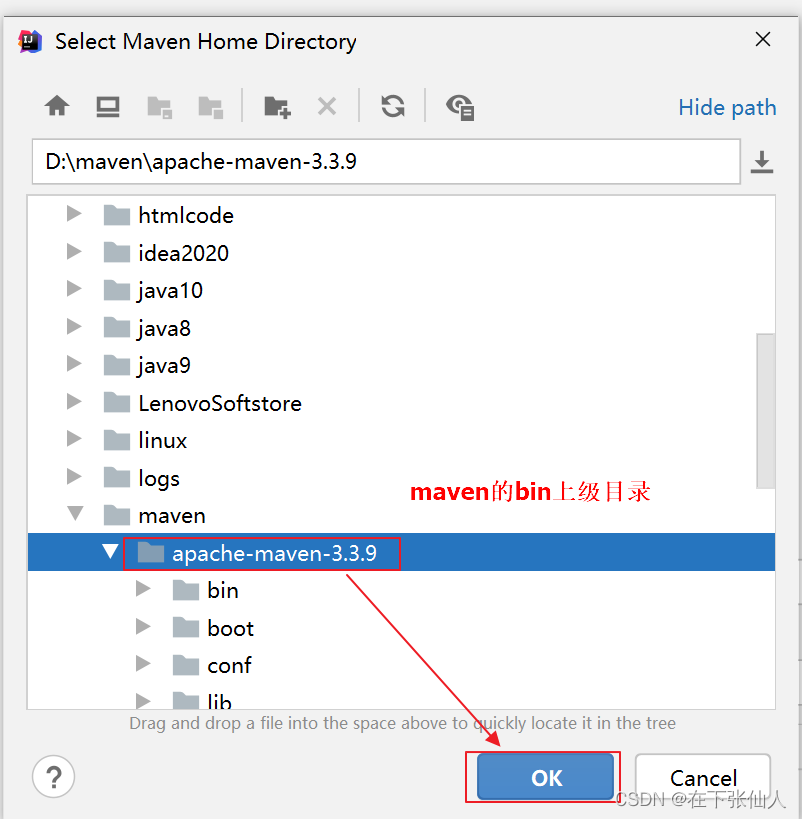This screenshot has width=802, height=819.
Task: Click the tree vertical scrollbar
Action: 765,411
